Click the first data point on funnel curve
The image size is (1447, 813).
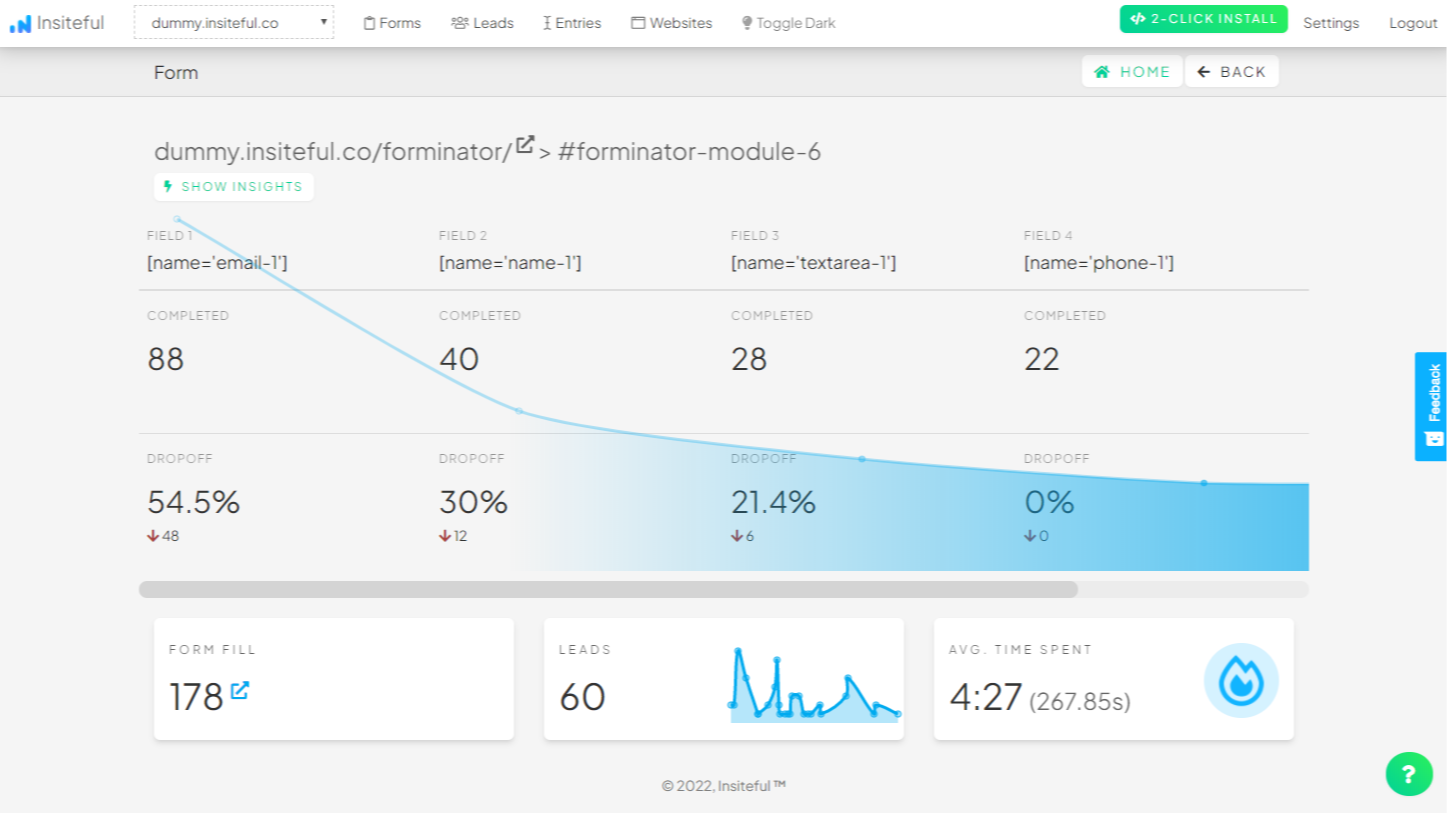(177, 219)
